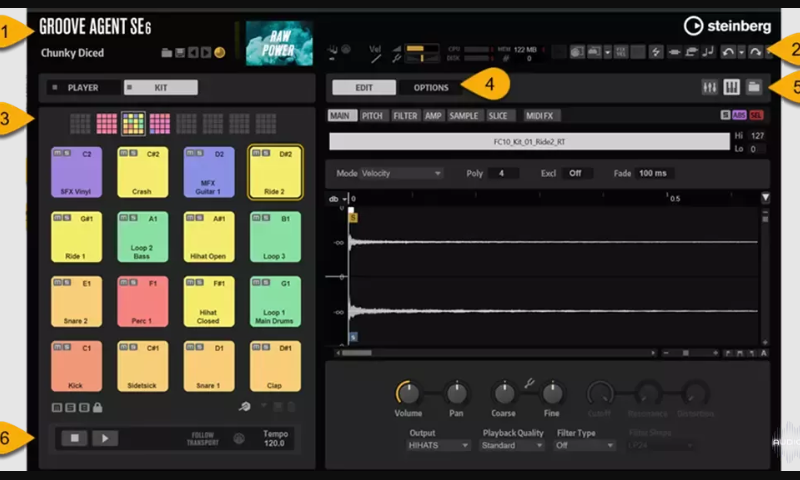The height and width of the screenshot is (480, 800).
Task: Trigger the Loop 1 Main Drums pad
Action: click(275, 301)
